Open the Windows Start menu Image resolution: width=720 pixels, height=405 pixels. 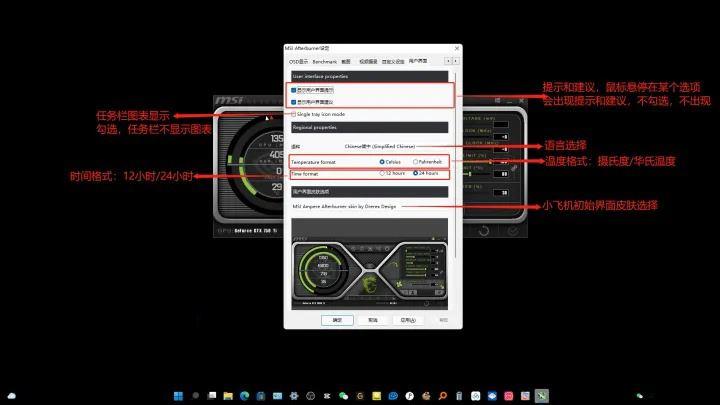tap(178, 396)
